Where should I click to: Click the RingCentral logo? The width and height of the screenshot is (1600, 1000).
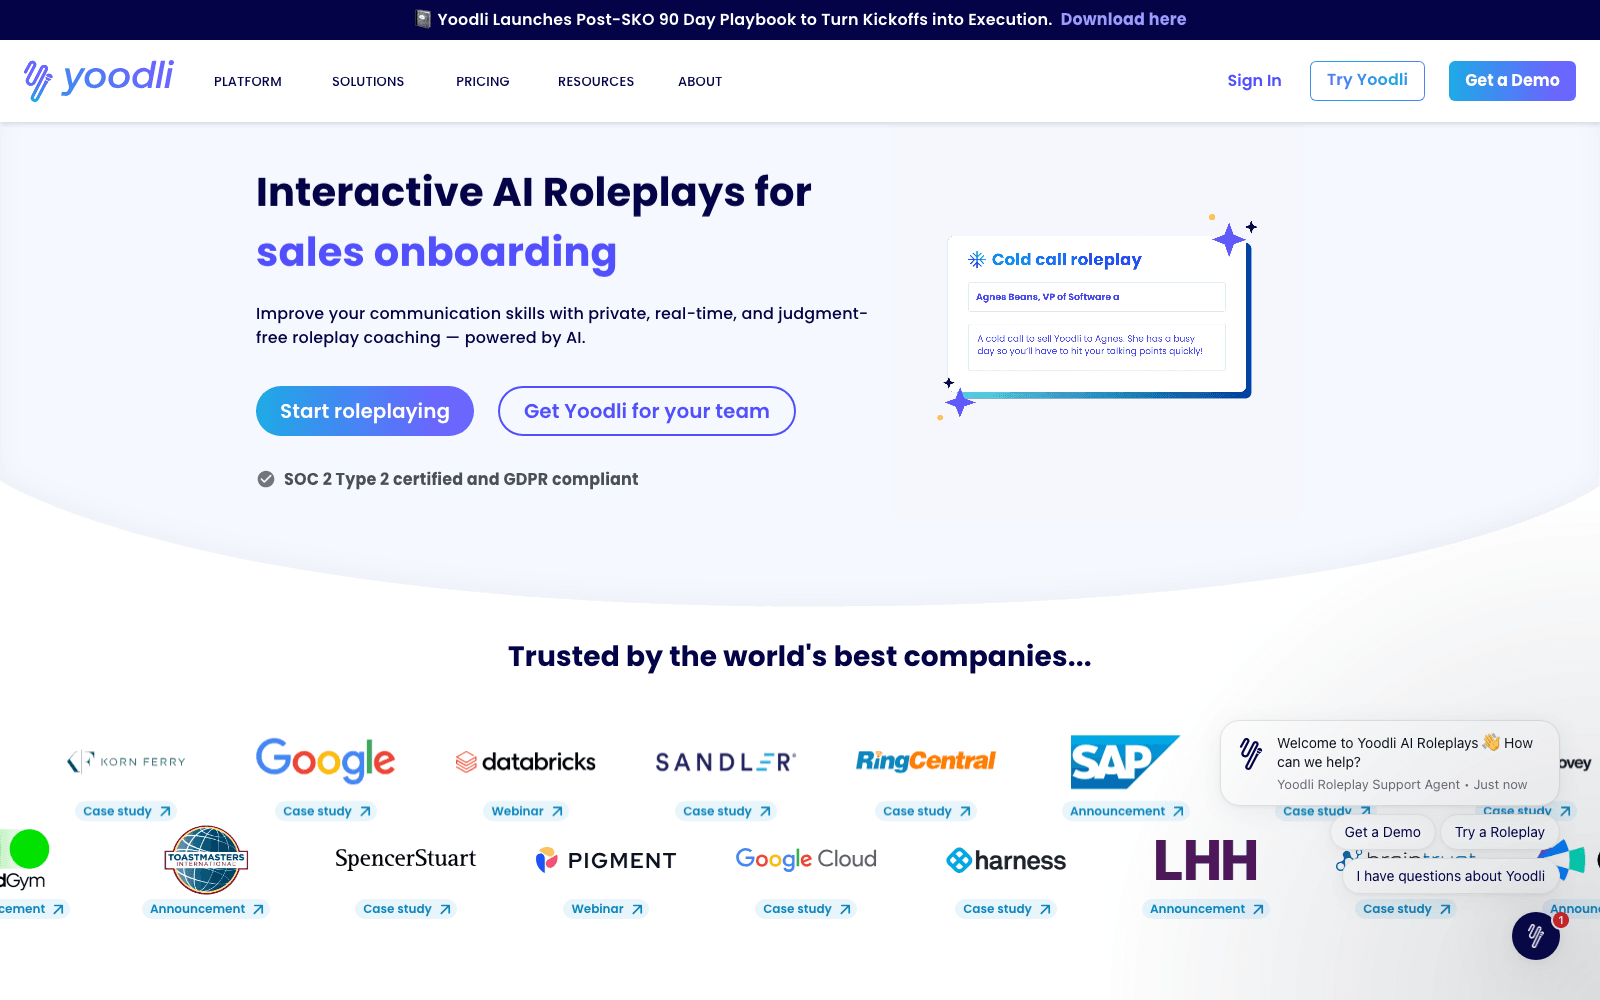click(x=926, y=761)
